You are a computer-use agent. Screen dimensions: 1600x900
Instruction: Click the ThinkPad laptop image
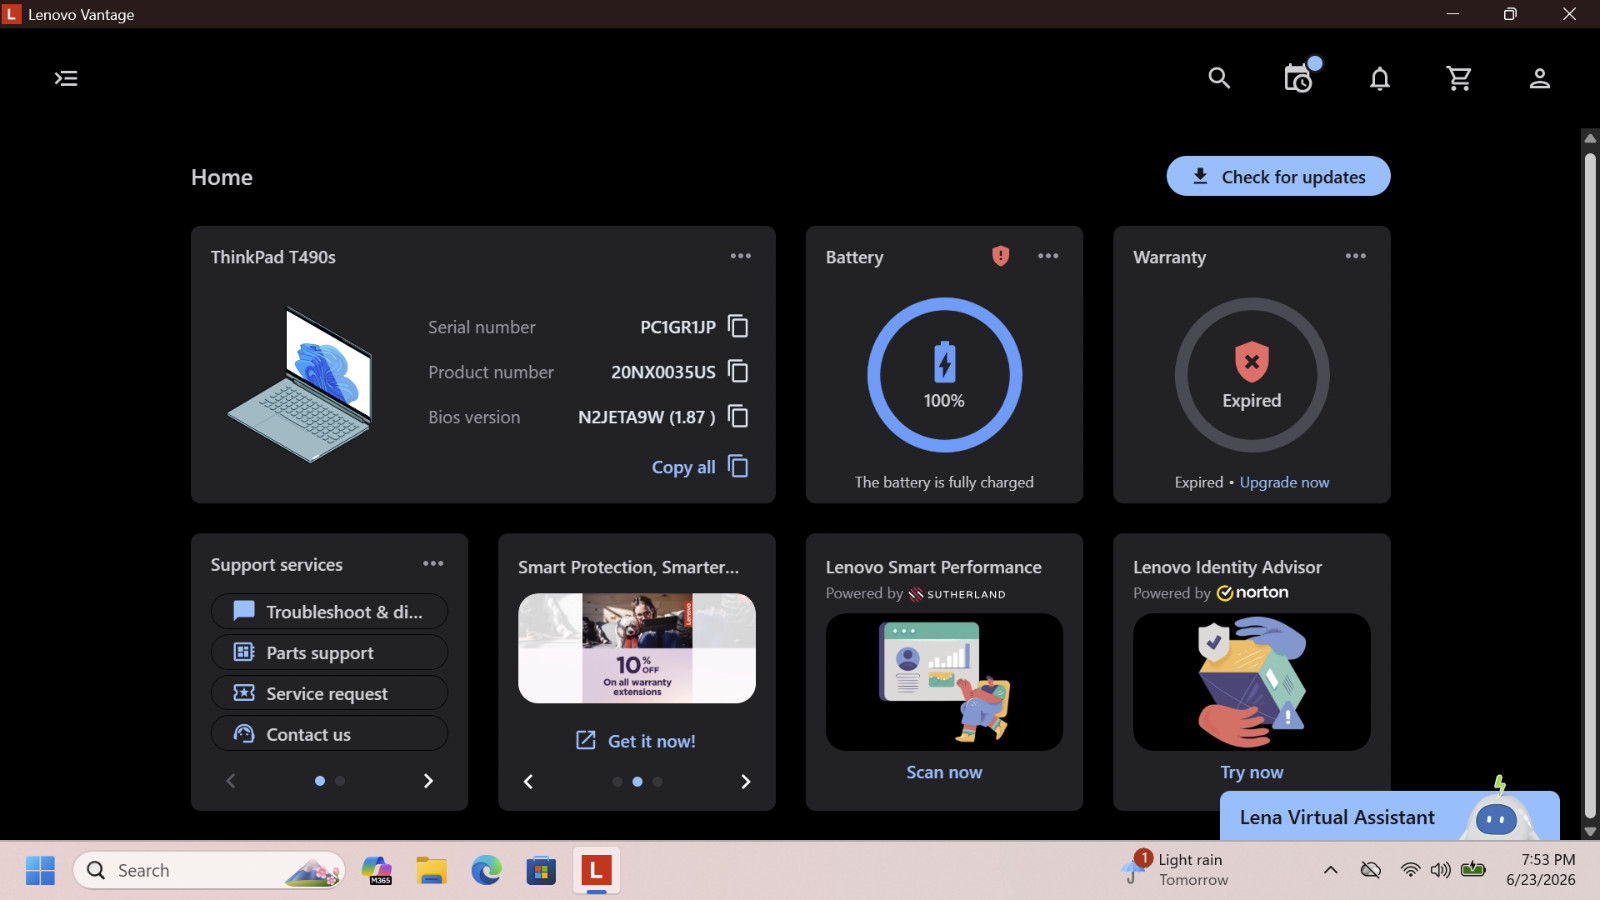click(x=300, y=385)
